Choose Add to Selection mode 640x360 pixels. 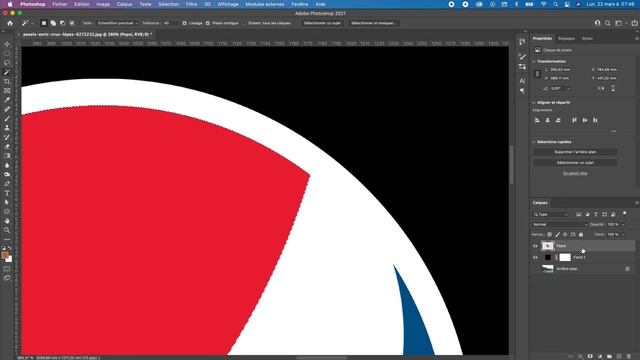tap(53, 23)
